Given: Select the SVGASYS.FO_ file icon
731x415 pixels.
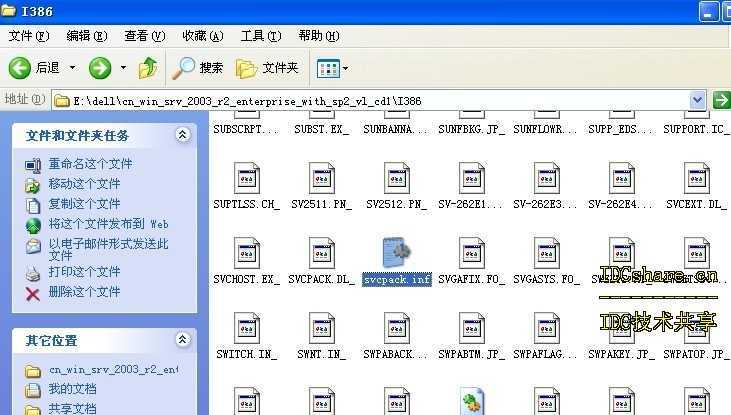Looking at the screenshot, I should [546, 253].
